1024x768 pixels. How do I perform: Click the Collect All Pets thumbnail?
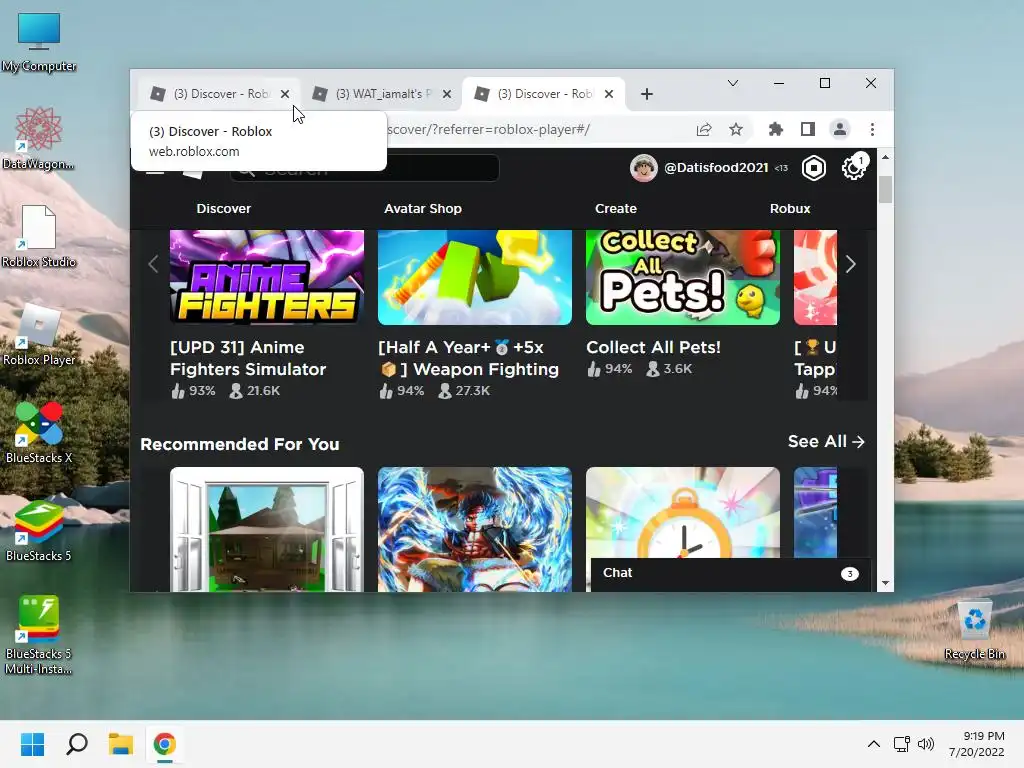pos(682,277)
